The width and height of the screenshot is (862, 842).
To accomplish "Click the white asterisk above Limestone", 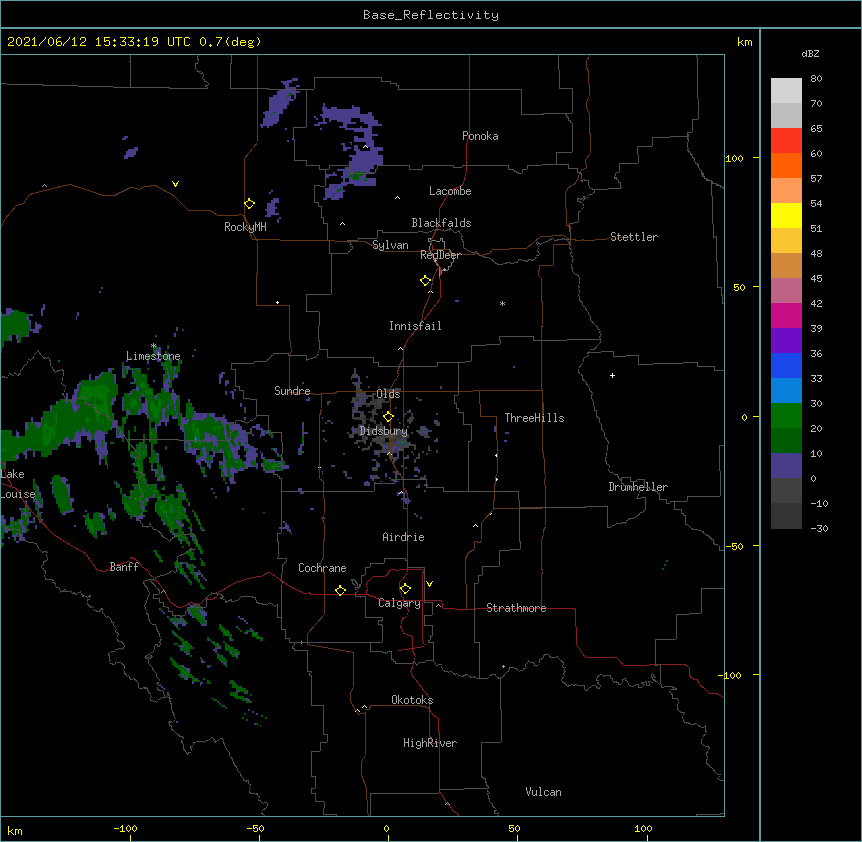I will point(154,346).
